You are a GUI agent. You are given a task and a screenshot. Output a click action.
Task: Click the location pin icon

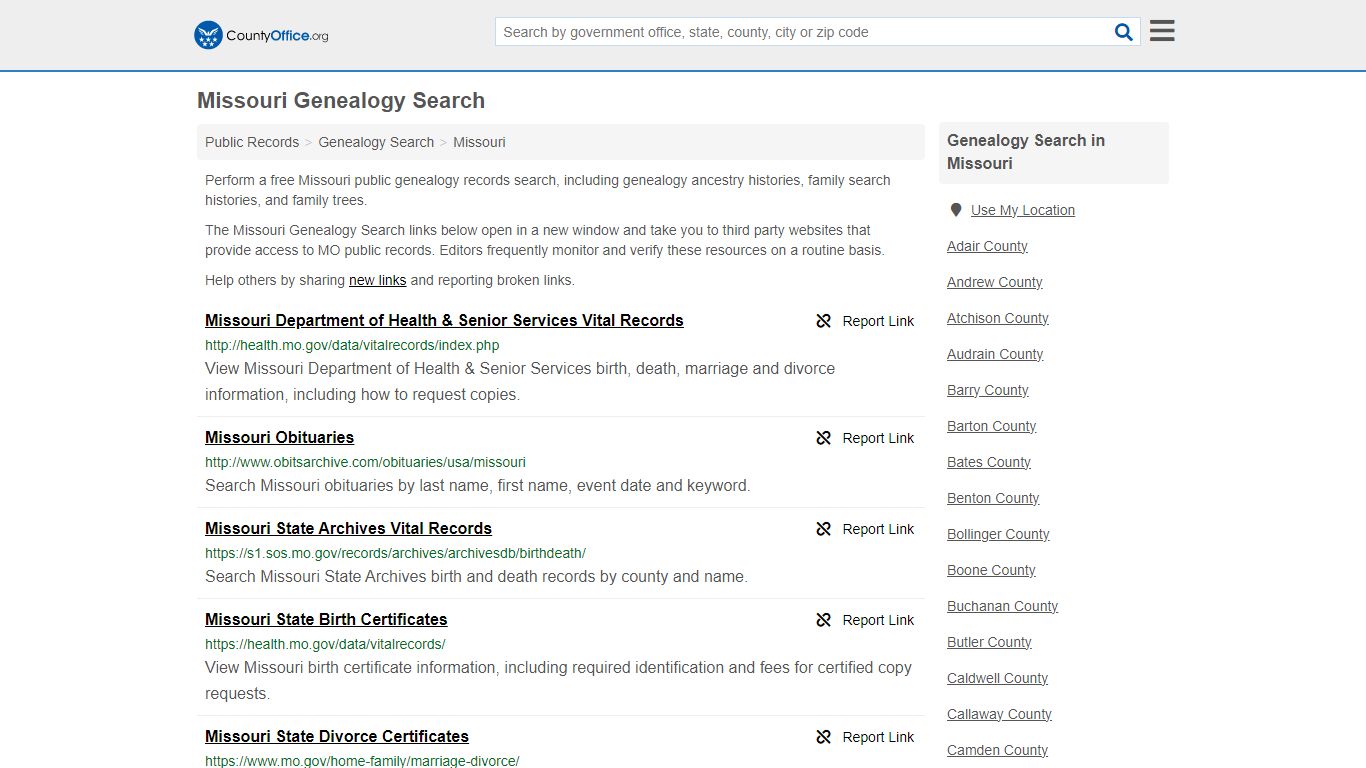(956, 210)
